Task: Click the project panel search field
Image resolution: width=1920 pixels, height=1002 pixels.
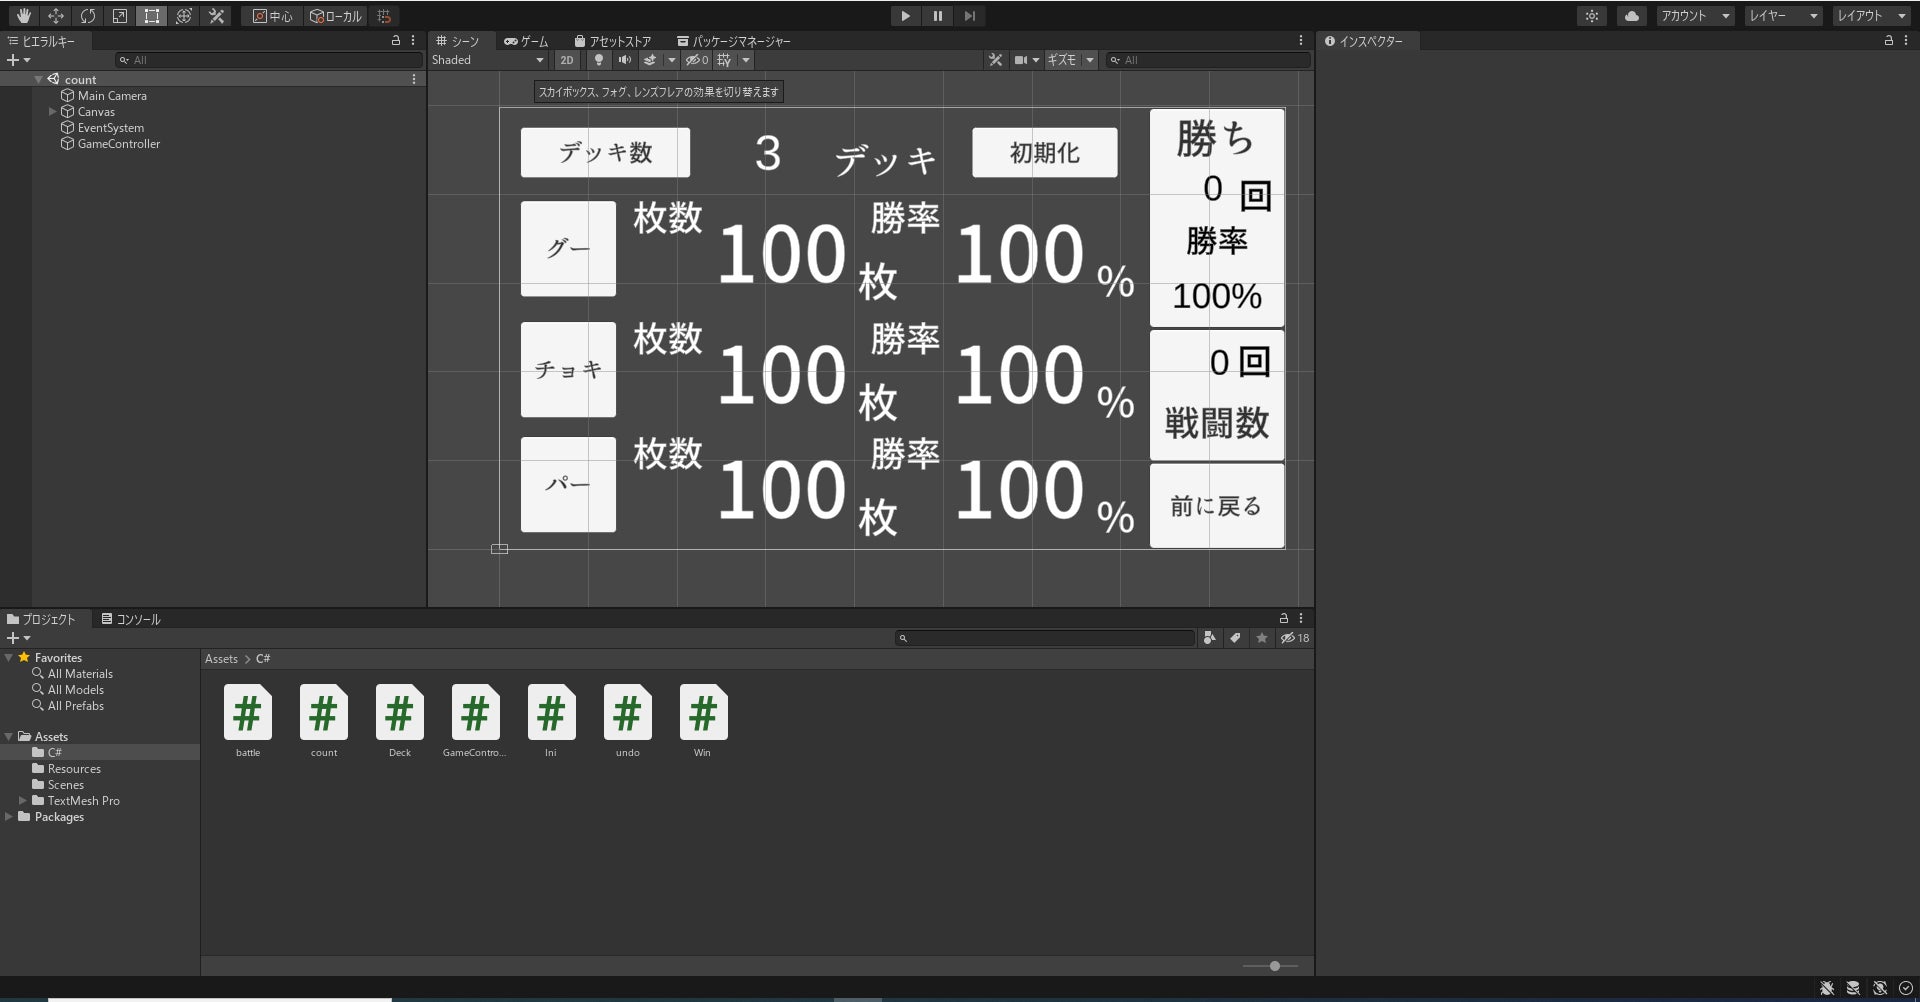Action: [x=1045, y=638]
